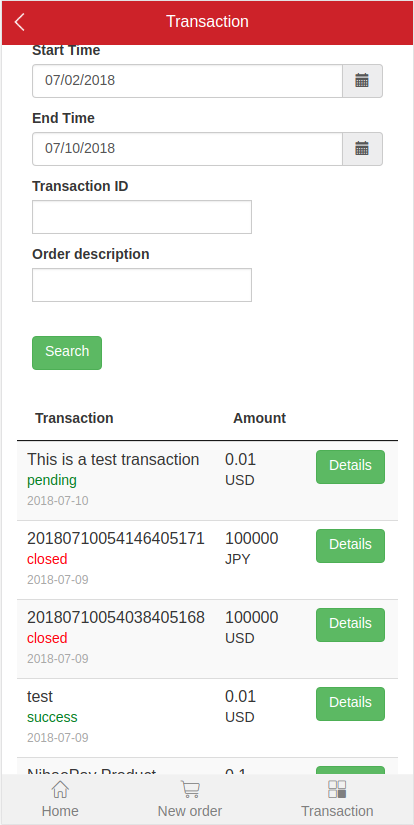Switch to the Home tab label
Screen dimensions: 414x825
60,811
